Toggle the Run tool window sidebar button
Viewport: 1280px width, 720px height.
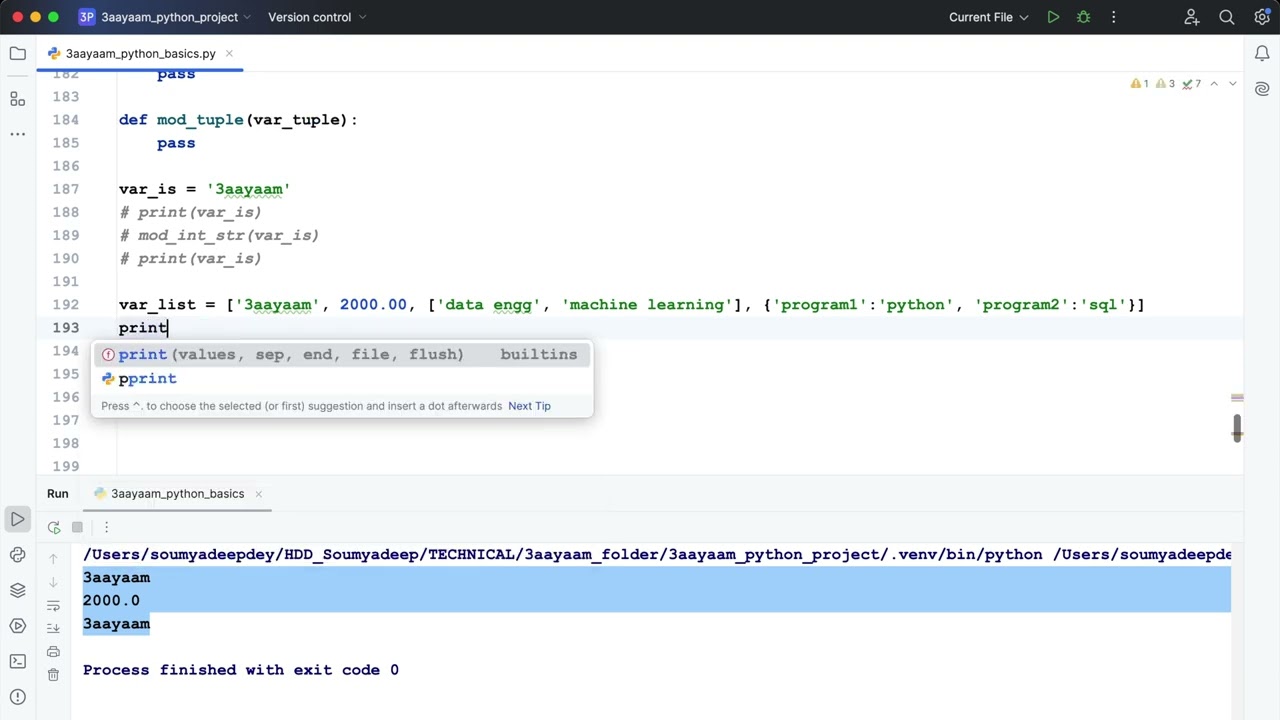(x=17, y=519)
